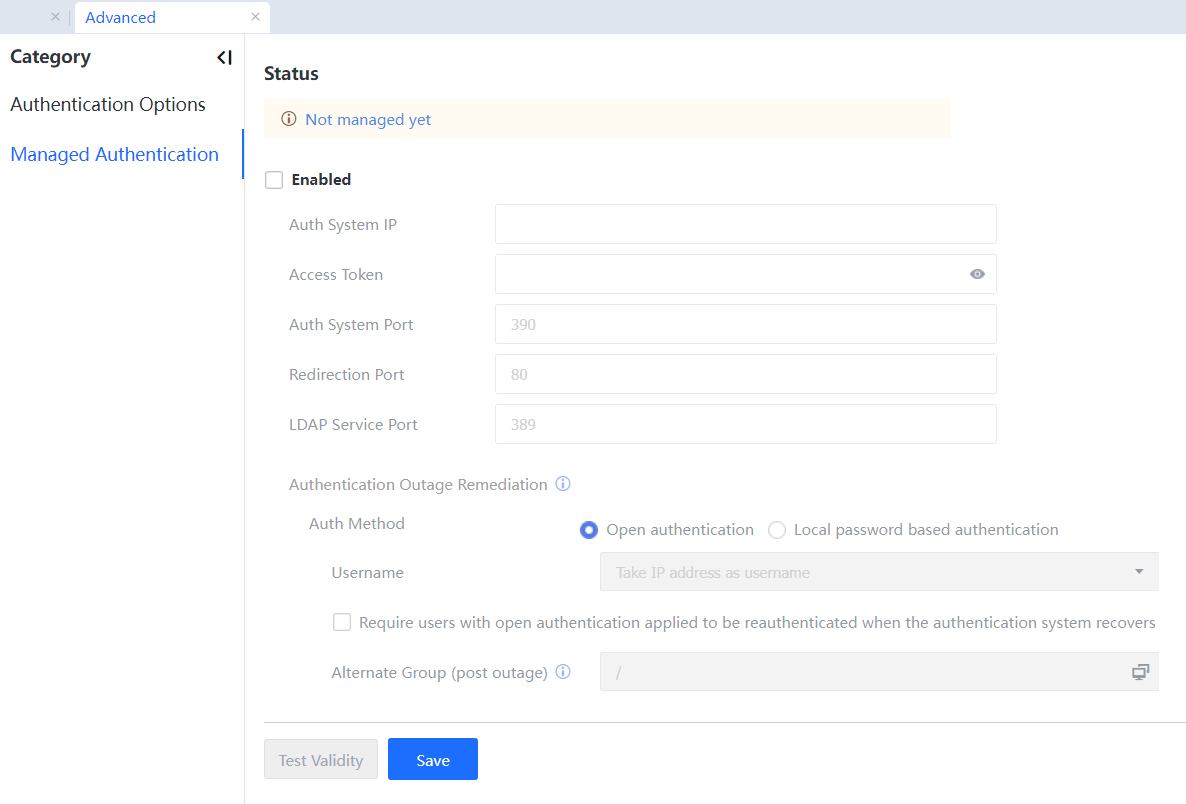Click info icon beside Alternate Group
The width and height of the screenshot is (1186, 804).
tap(563, 672)
